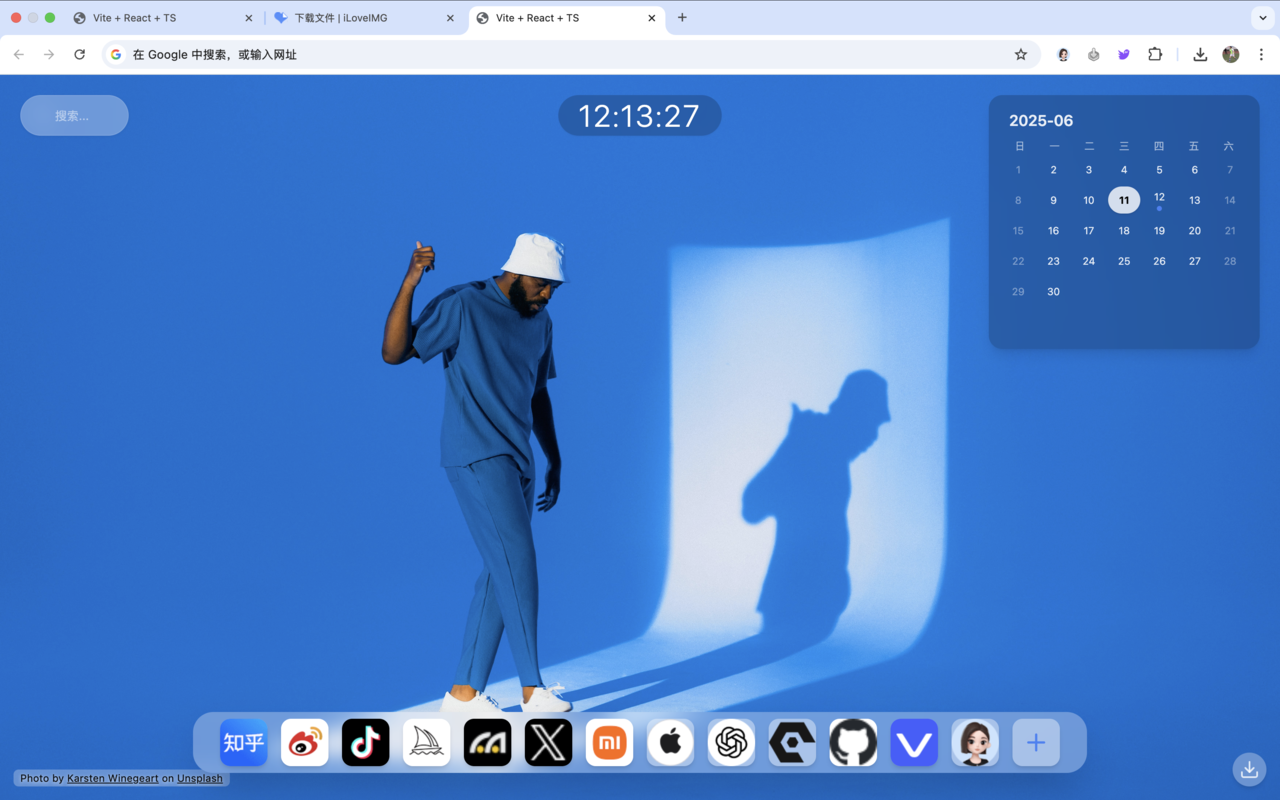Close the 下载文件 | iLoveIMG tab
Image resolution: width=1280 pixels, height=800 pixels.
point(450,18)
